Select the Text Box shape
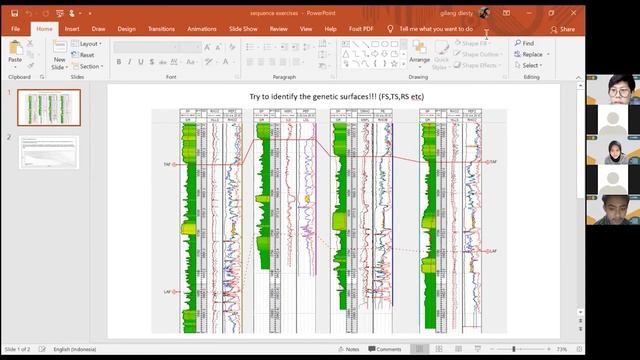Viewport: 640px width, 360px height. click(x=346, y=44)
